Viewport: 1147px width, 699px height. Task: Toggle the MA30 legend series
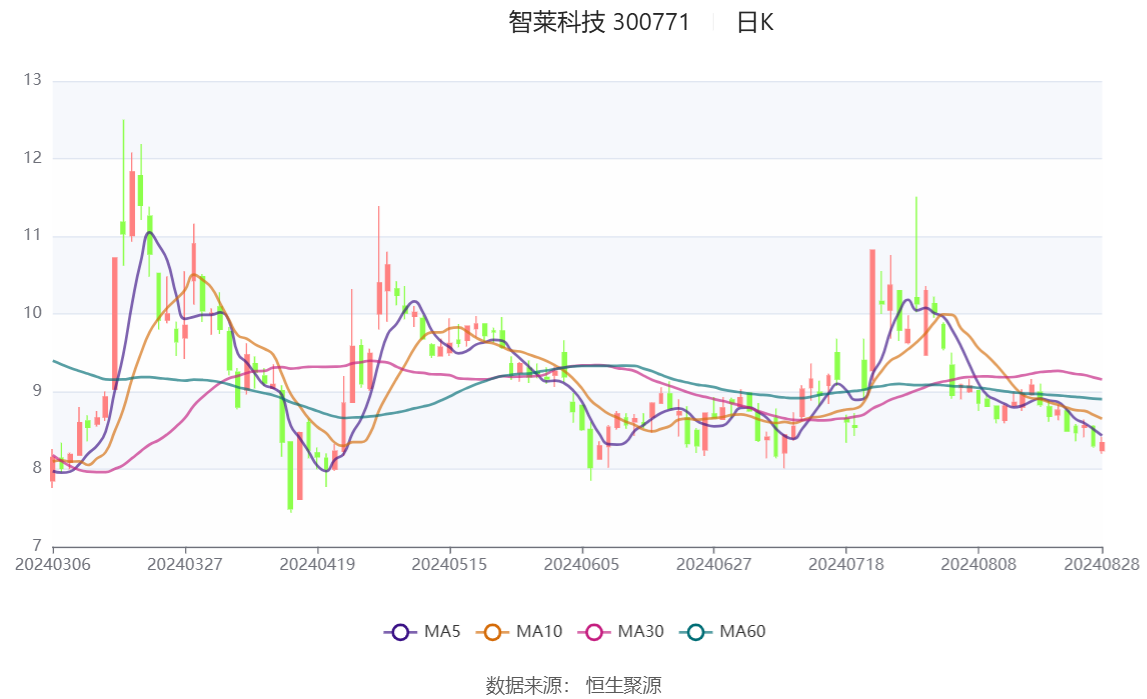(620, 632)
